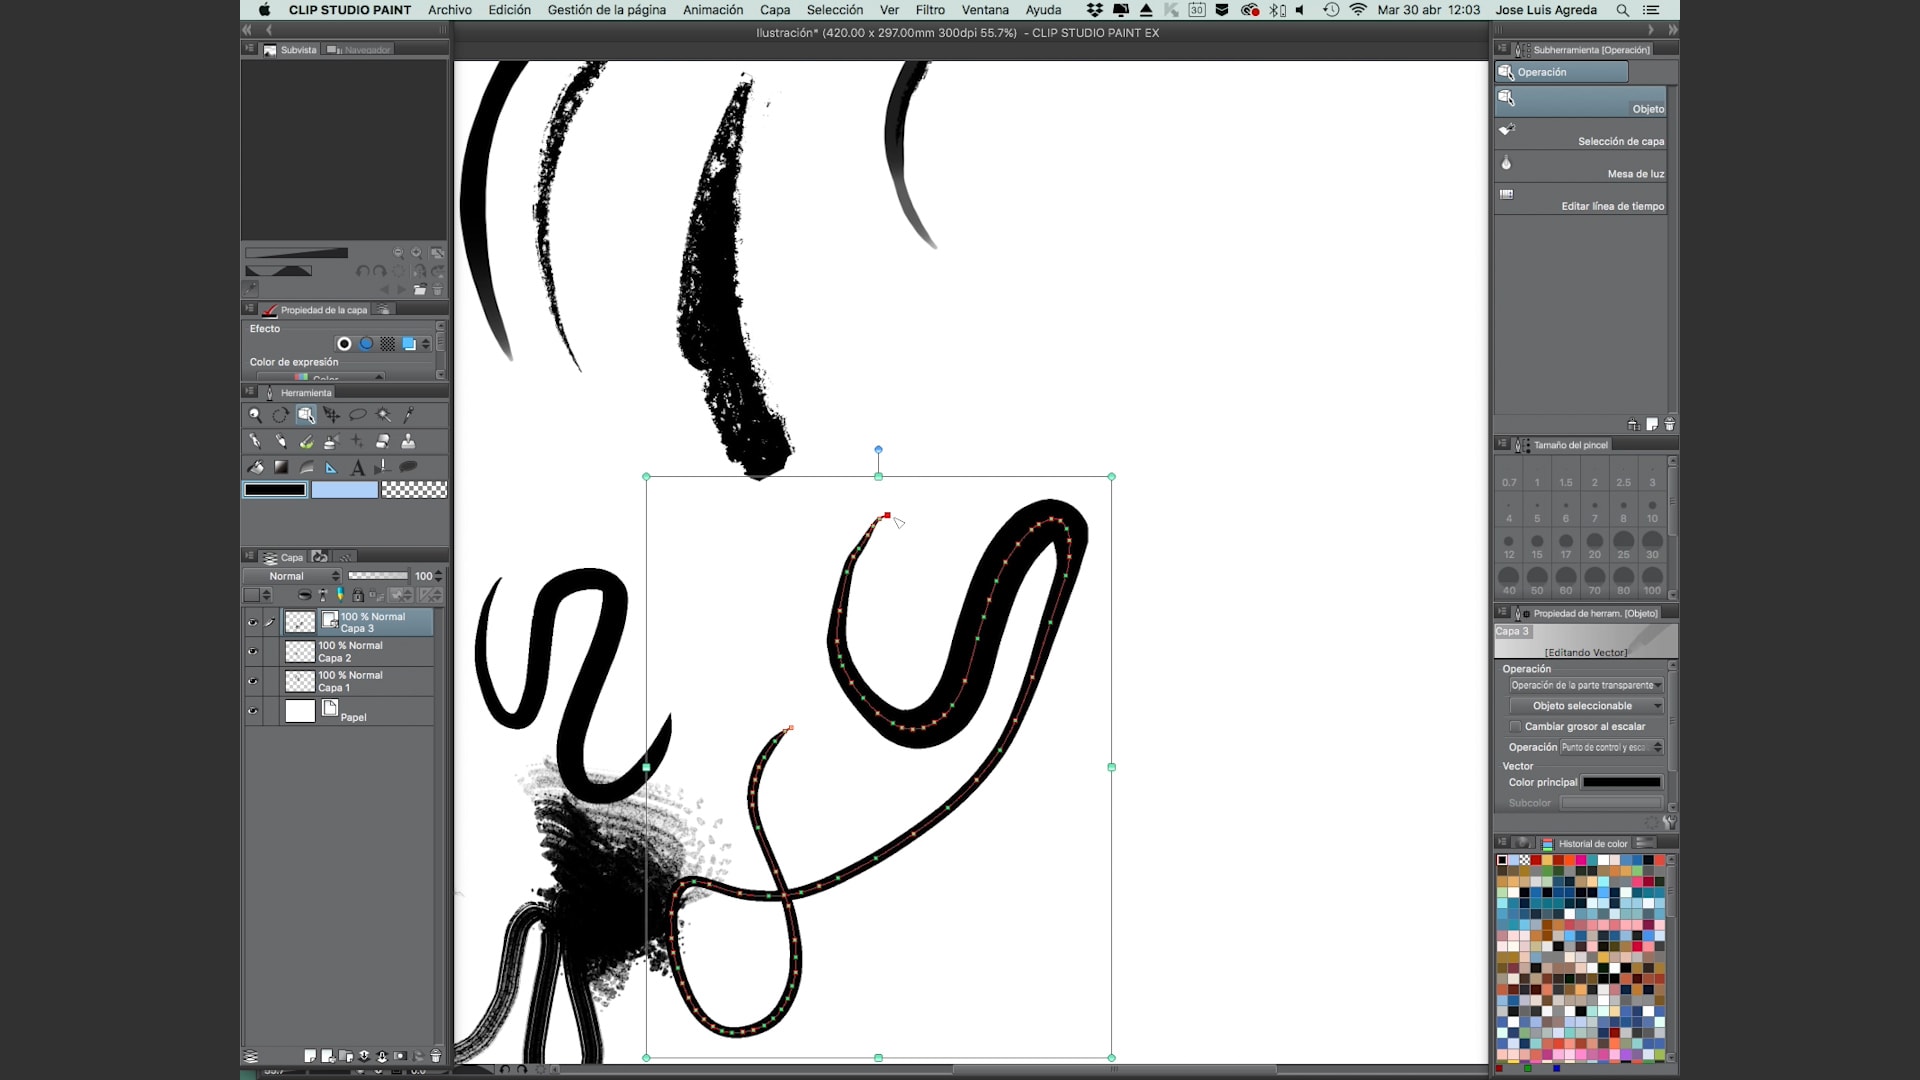Enable Cambiar grosor al escalar checkbox
This screenshot has width=1920, height=1080.
coord(1515,727)
